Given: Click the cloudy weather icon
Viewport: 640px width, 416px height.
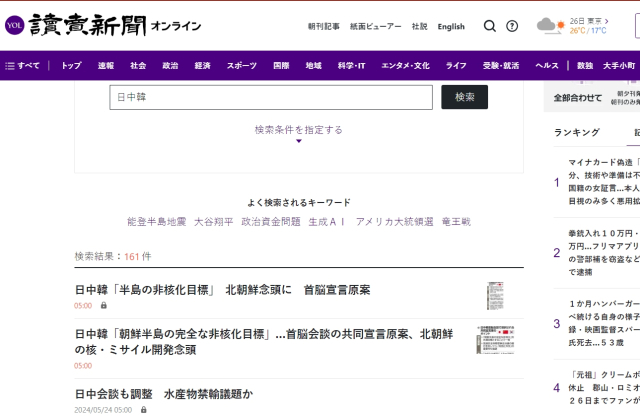Looking at the screenshot, I should [550, 25].
